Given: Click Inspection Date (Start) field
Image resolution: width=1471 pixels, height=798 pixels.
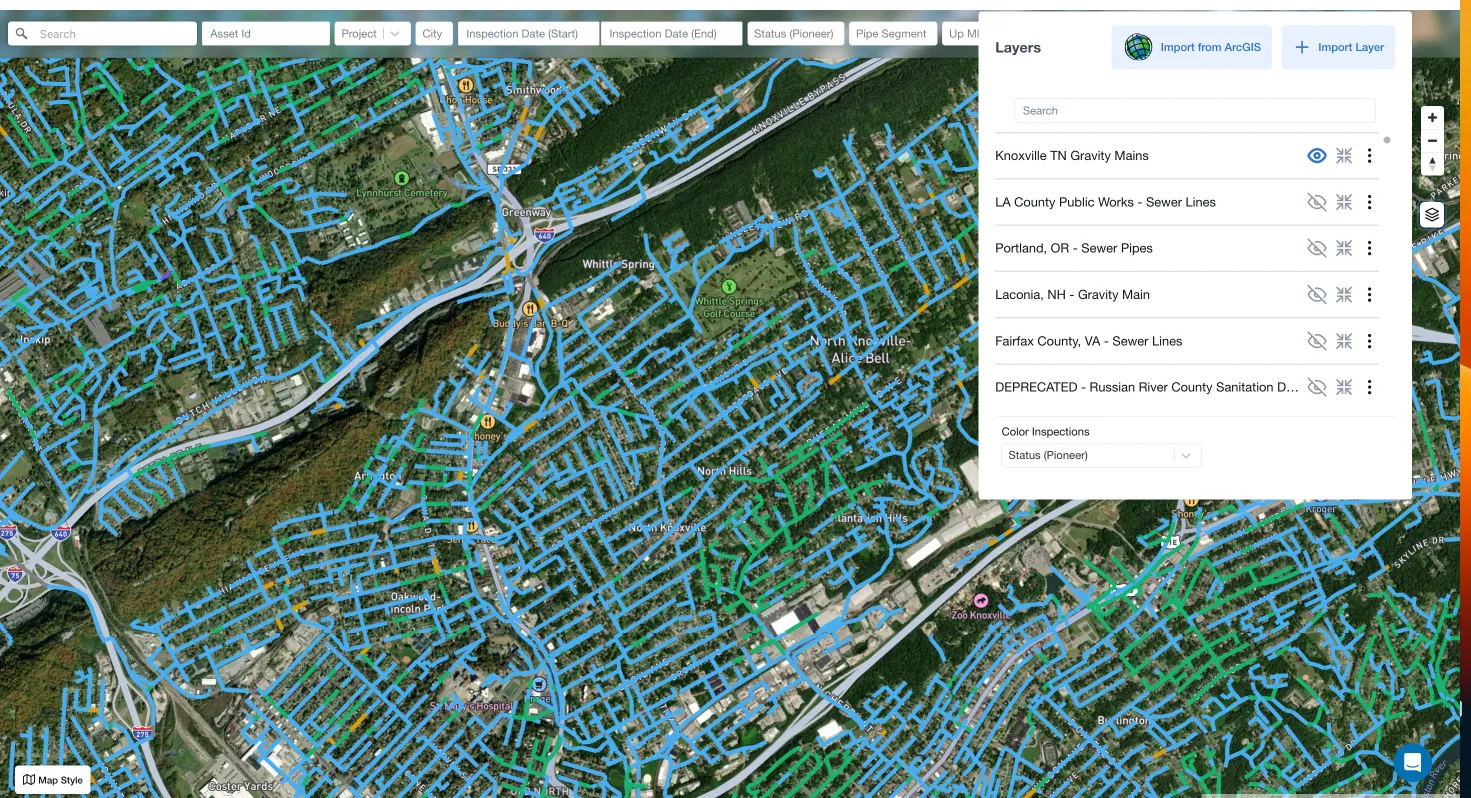Looking at the screenshot, I should pos(528,34).
